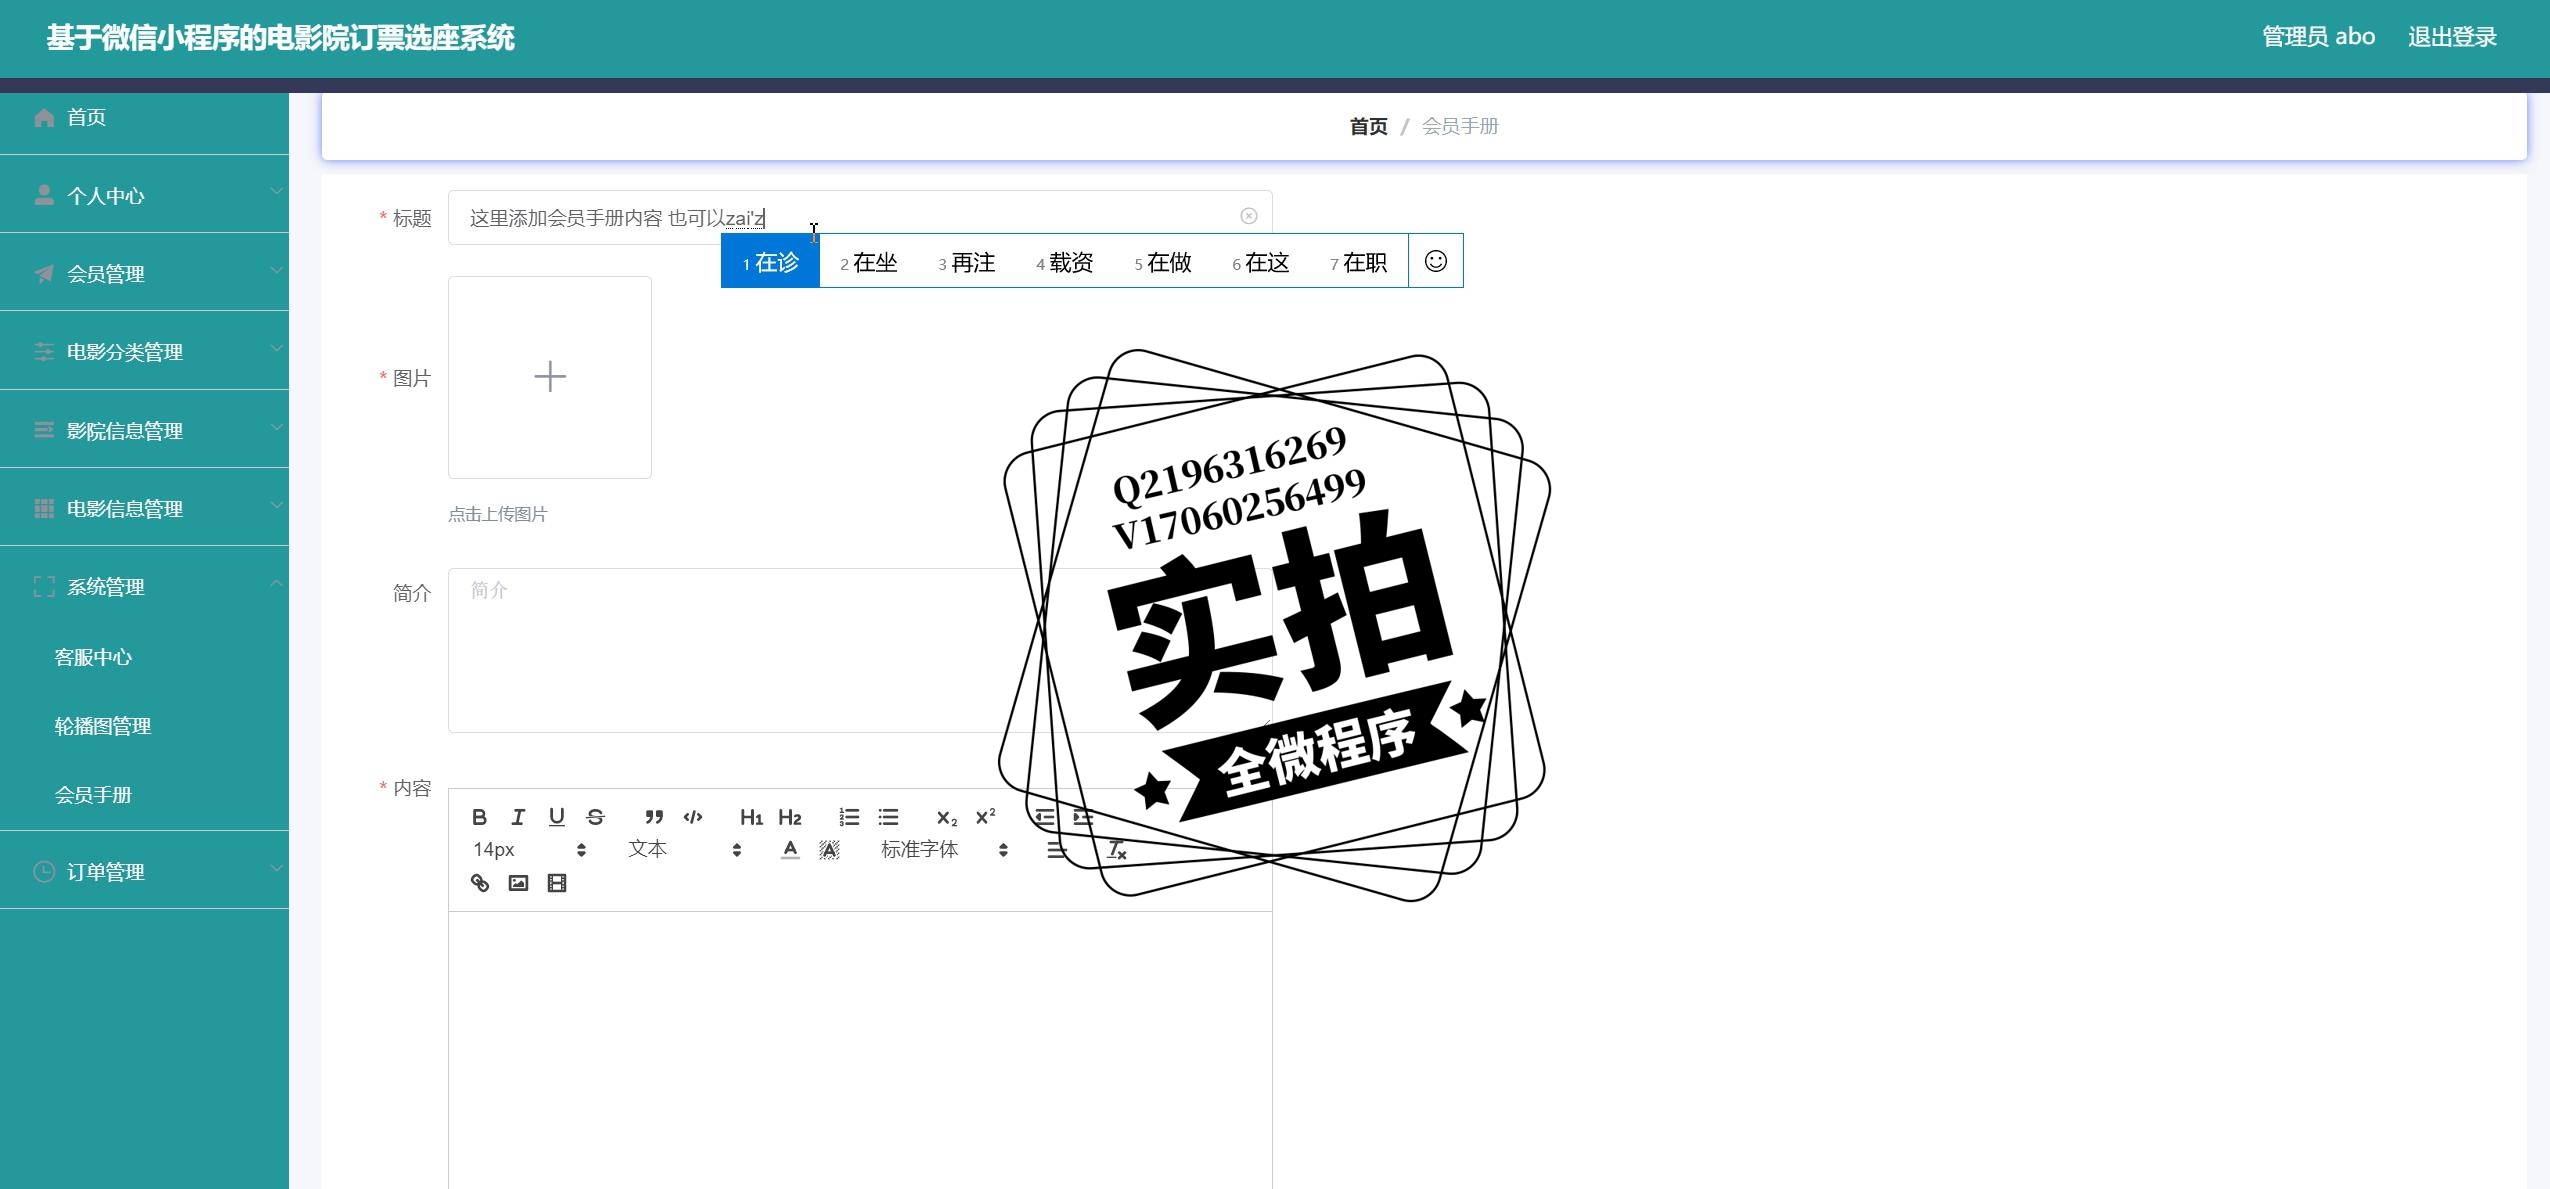Image resolution: width=2550 pixels, height=1189 pixels.
Task: Expand the 影院信息管理 sidebar menu
Action: (144, 430)
